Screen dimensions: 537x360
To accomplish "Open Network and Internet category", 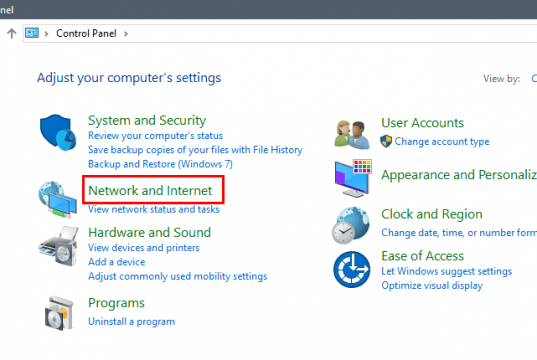I will pos(150,190).
